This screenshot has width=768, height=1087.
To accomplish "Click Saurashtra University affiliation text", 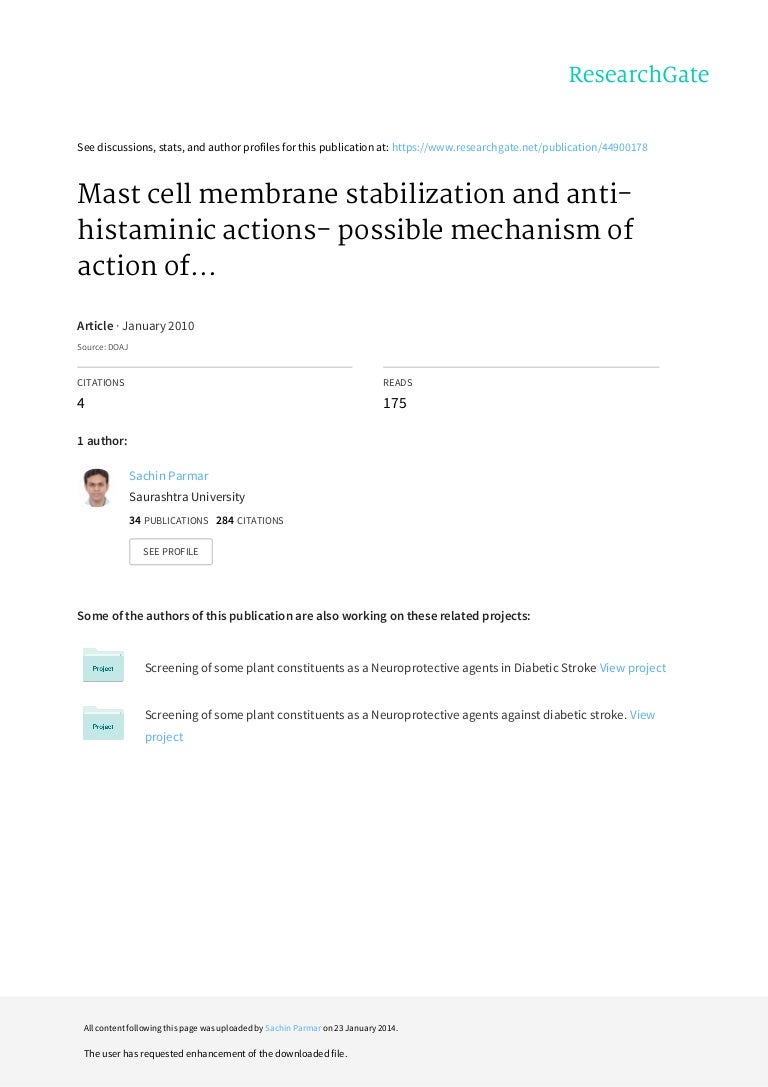I will tap(186, 497).
